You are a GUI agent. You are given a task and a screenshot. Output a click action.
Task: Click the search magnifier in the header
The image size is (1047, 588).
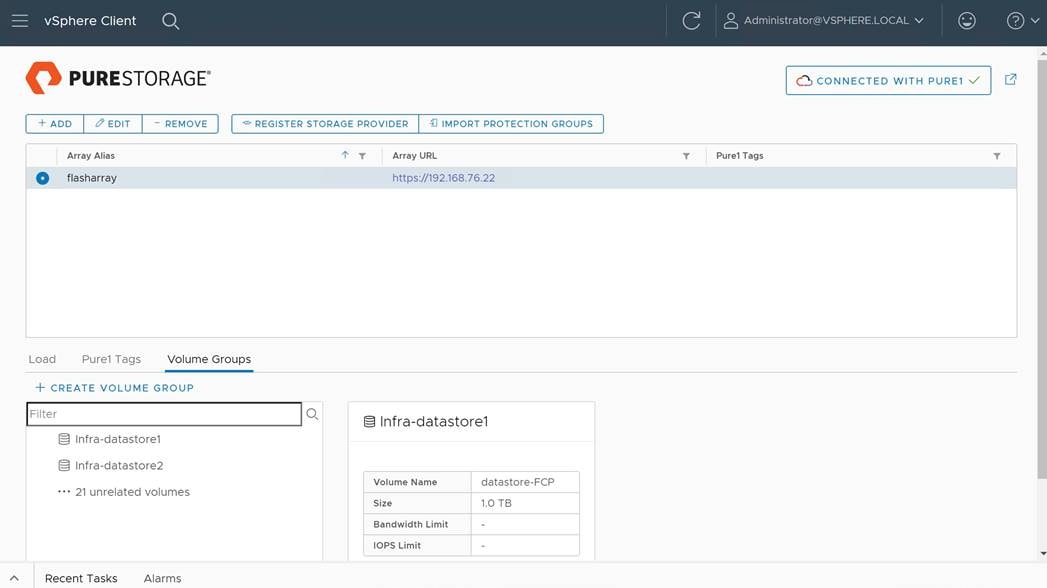click(x=170, y=21)
